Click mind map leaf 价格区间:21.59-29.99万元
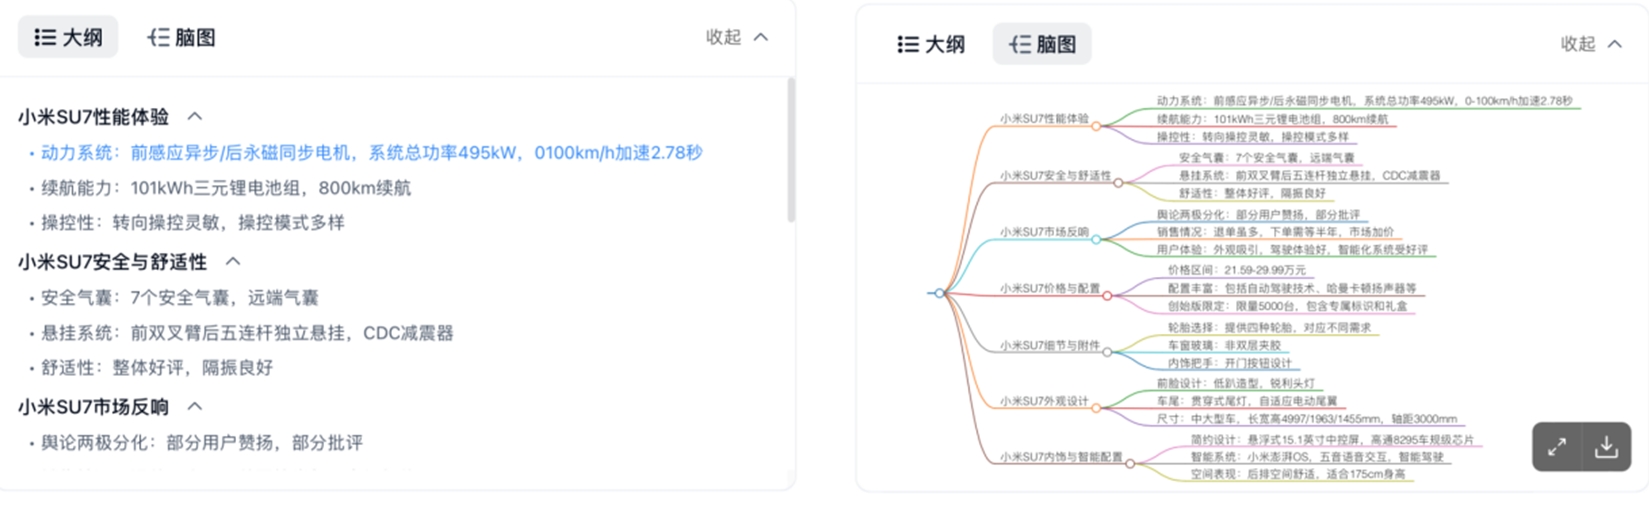Image resolution: width=1649 pixels, height=506 pixels. coord(1237,271)
